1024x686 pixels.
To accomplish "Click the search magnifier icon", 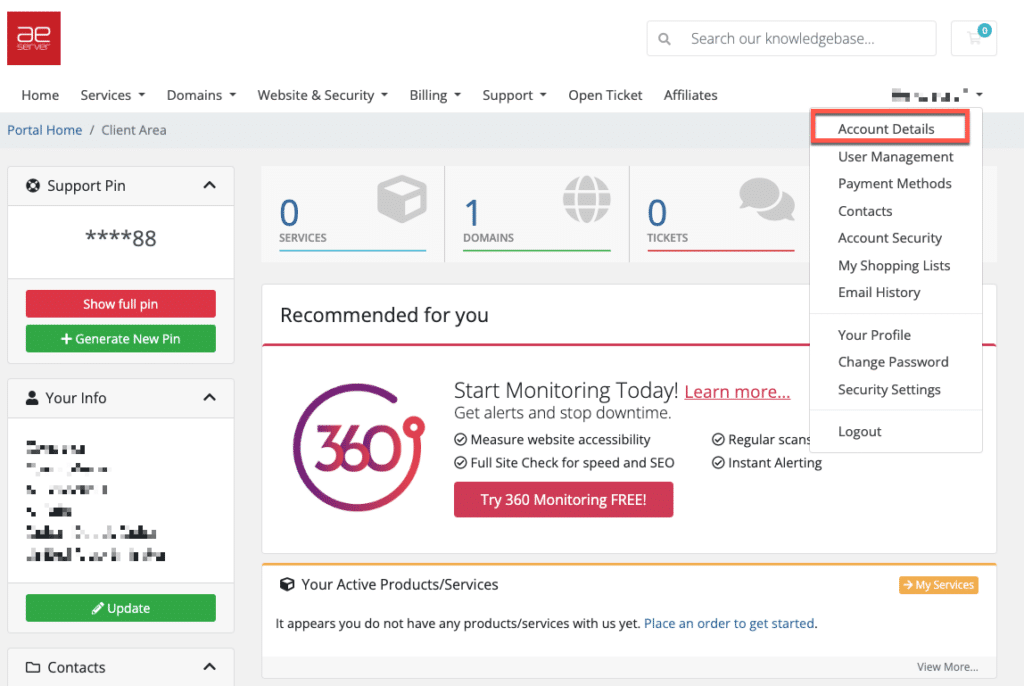I will click(665, 39).
